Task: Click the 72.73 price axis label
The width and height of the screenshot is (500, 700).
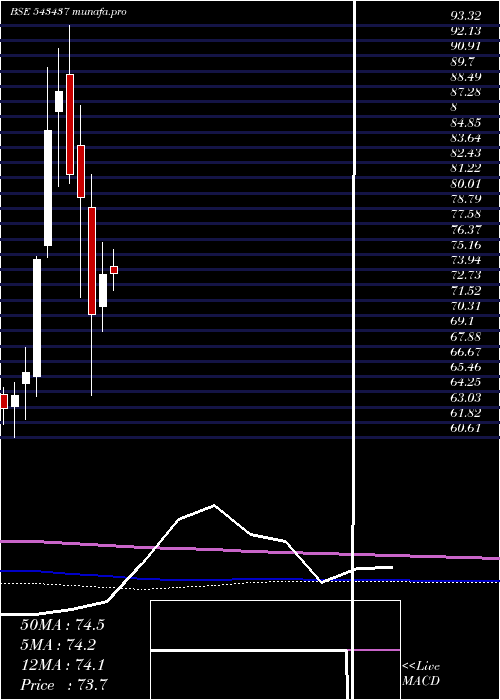Action: coord(466,275)
